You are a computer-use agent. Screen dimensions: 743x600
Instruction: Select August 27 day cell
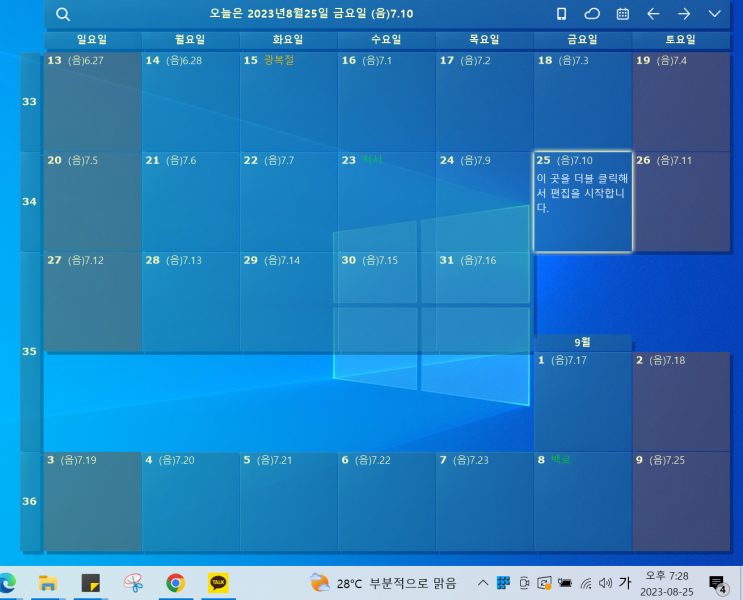tap(92, 301)
